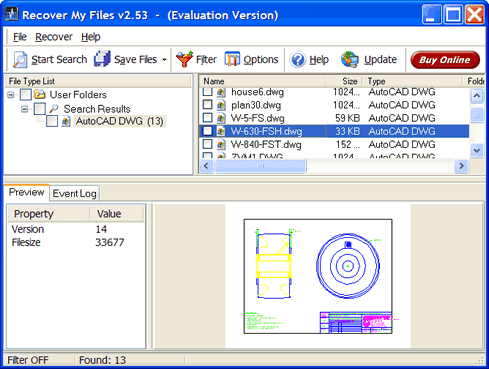Image resolution: width=489 pixels, height=369 pixels.
Task: Sort by the Size column header
Action: click(x=345, y=81)
